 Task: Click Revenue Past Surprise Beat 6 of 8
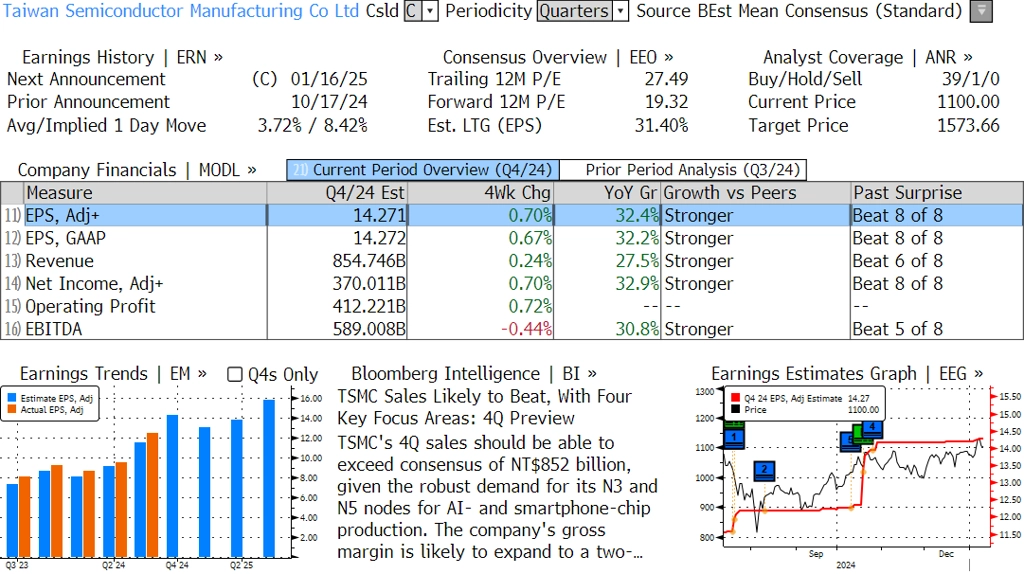pyautogui.click(x=897, y=261)
